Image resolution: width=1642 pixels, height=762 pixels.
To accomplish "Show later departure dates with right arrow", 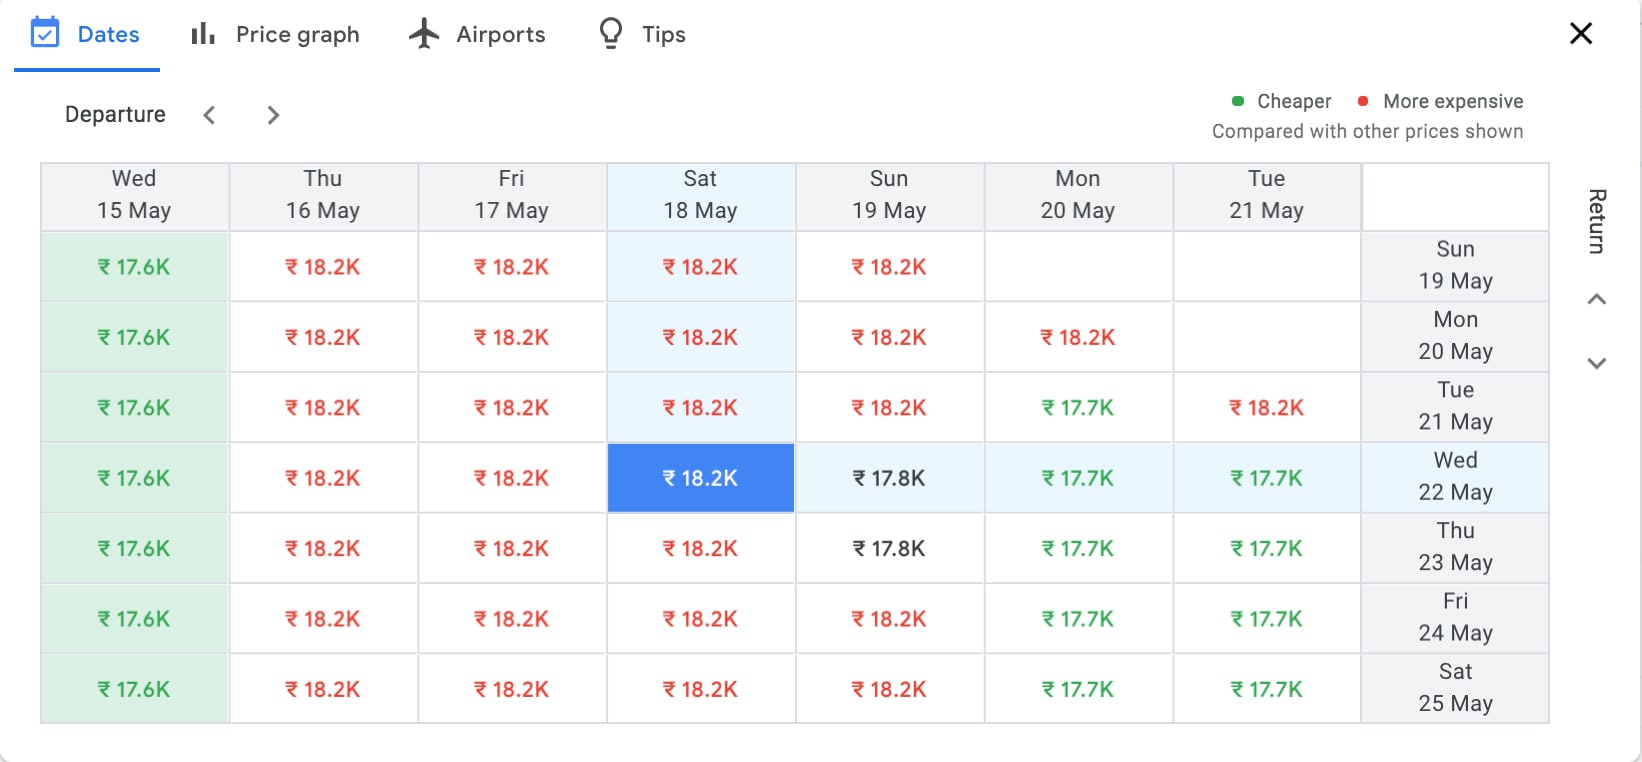I will (273, 115).
